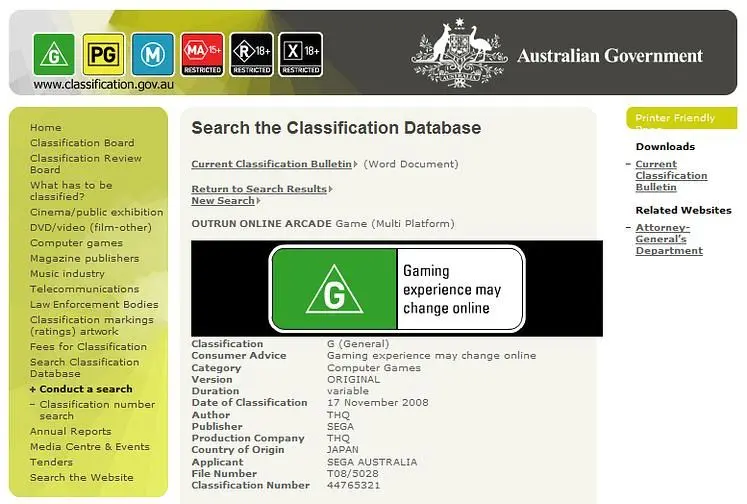
Task: Click the black X18+ restricted icon
Action: 301,54
